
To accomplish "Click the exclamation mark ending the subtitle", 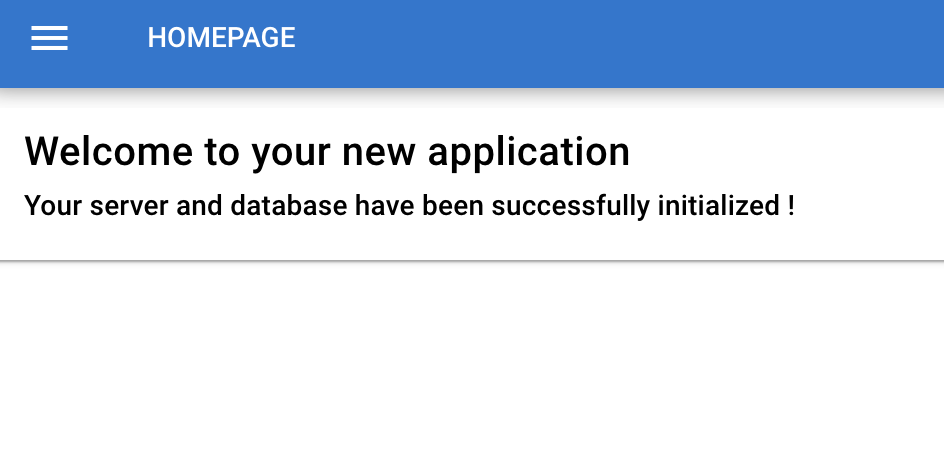I will click(x=790, y=205).
